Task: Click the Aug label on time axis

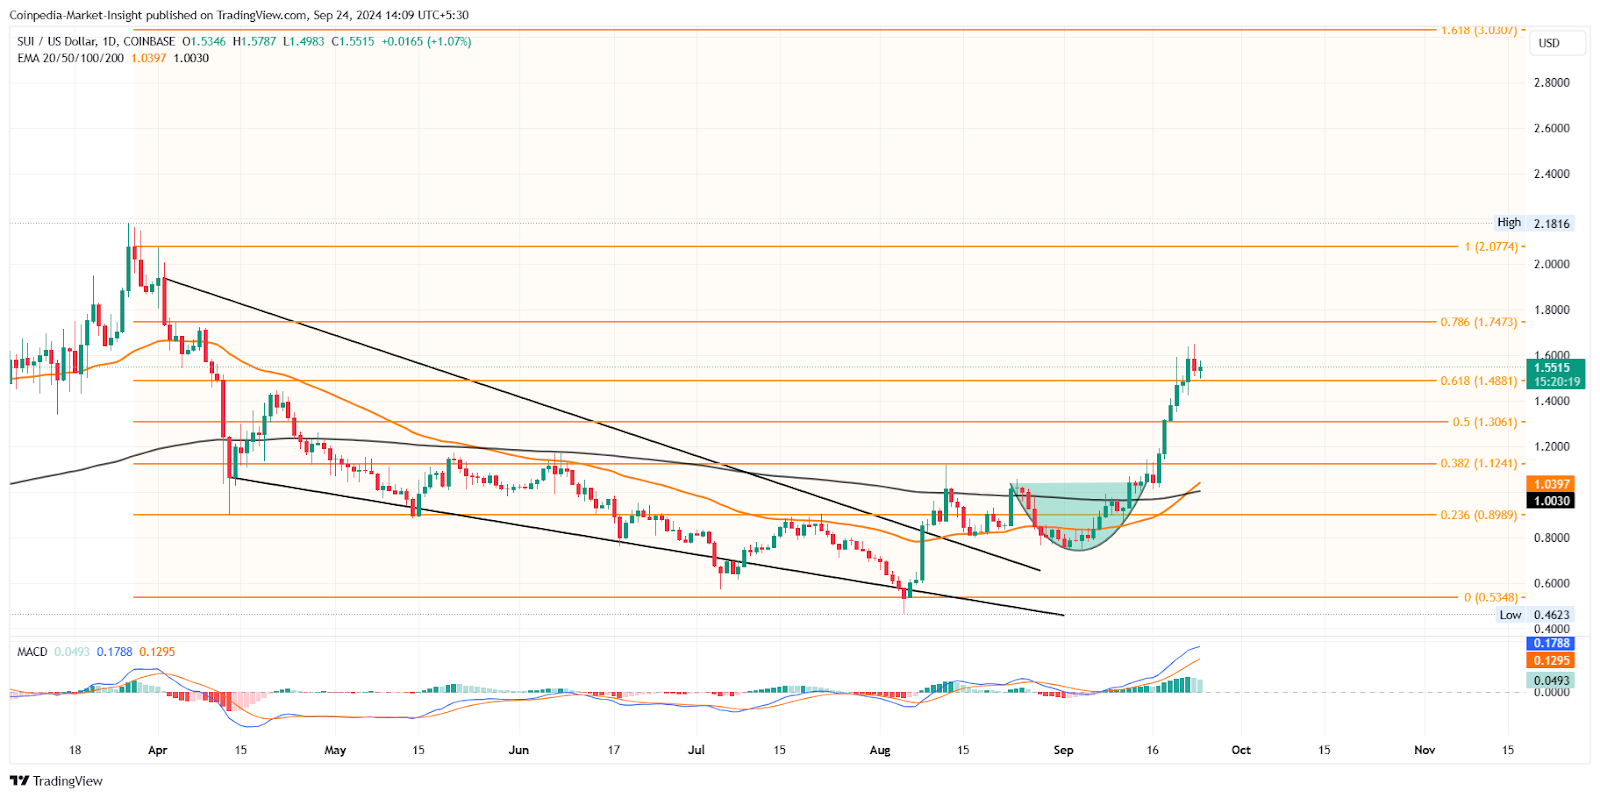Action: click(880, 750)
